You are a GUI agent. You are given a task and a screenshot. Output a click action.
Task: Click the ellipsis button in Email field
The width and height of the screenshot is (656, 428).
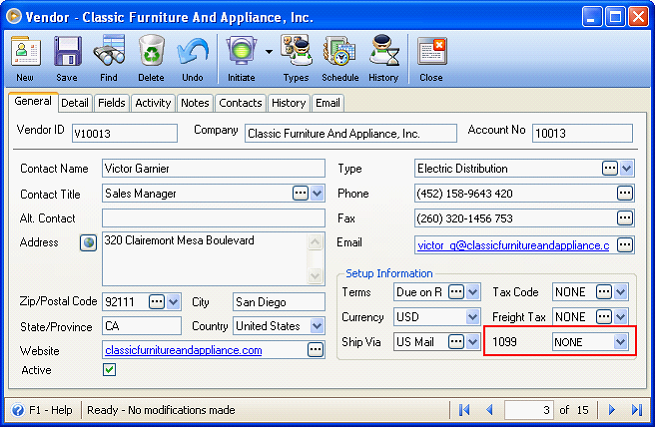(x=625, y=245)
